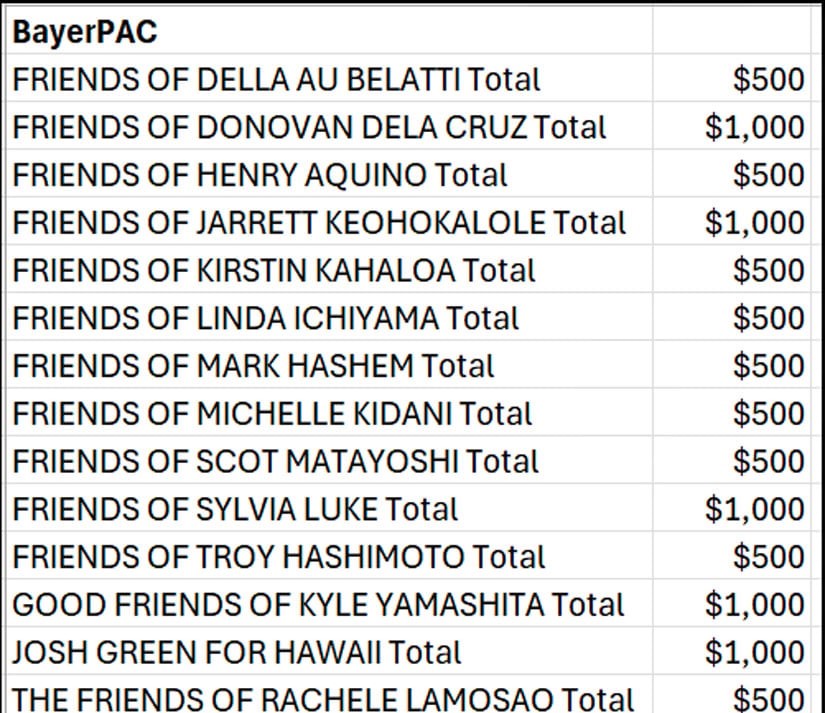The image size is (825, 713).
Task: Click the Friends of Troy Hashimoto Total cell
Action: pos(279,556)
